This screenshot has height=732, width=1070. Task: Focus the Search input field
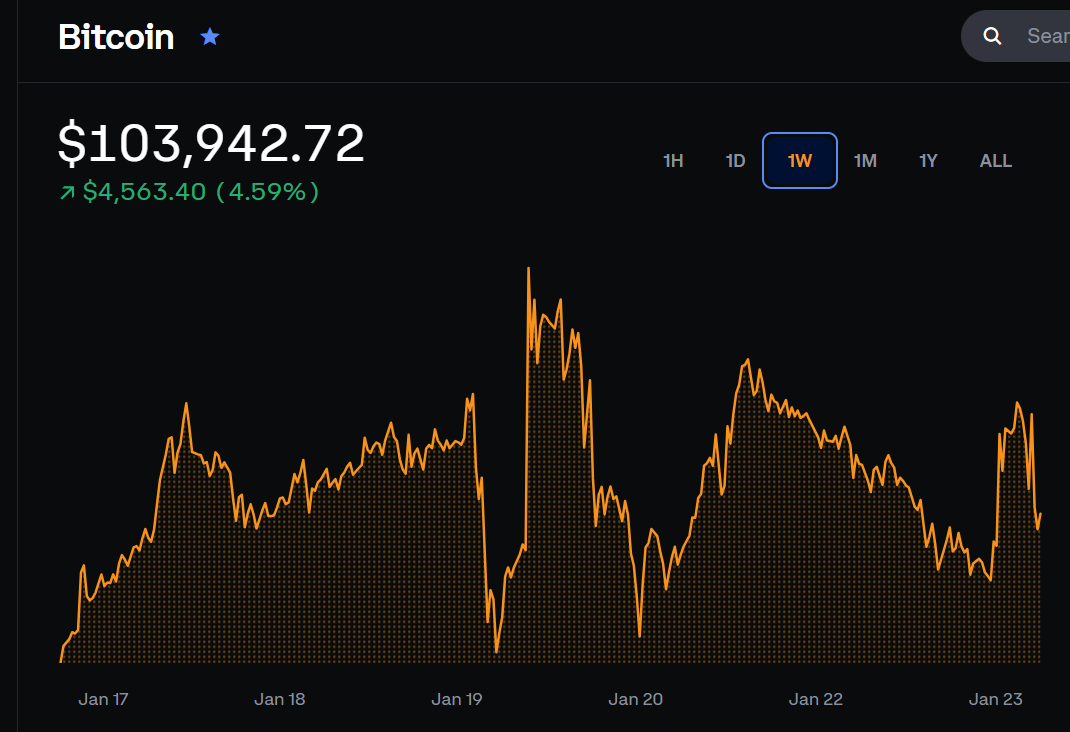tap(1015, 36)
